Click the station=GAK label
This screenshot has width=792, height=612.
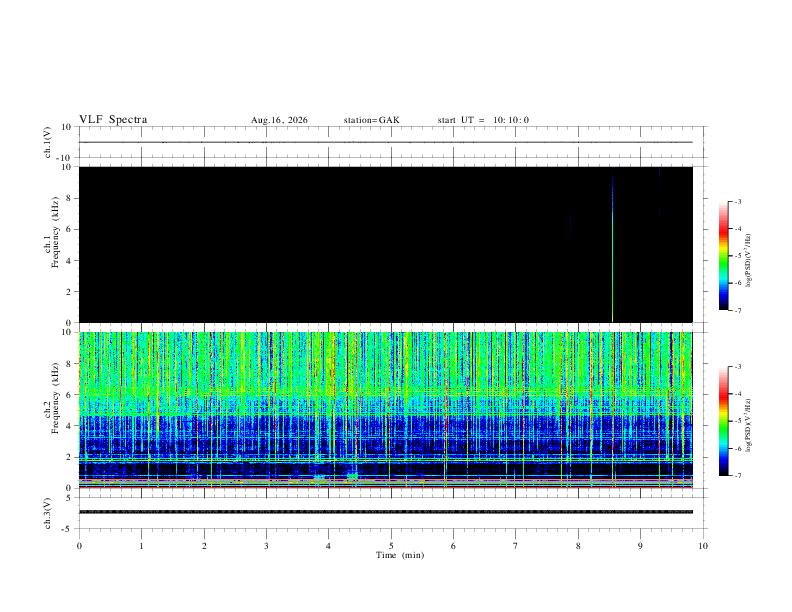click(371, 120)
